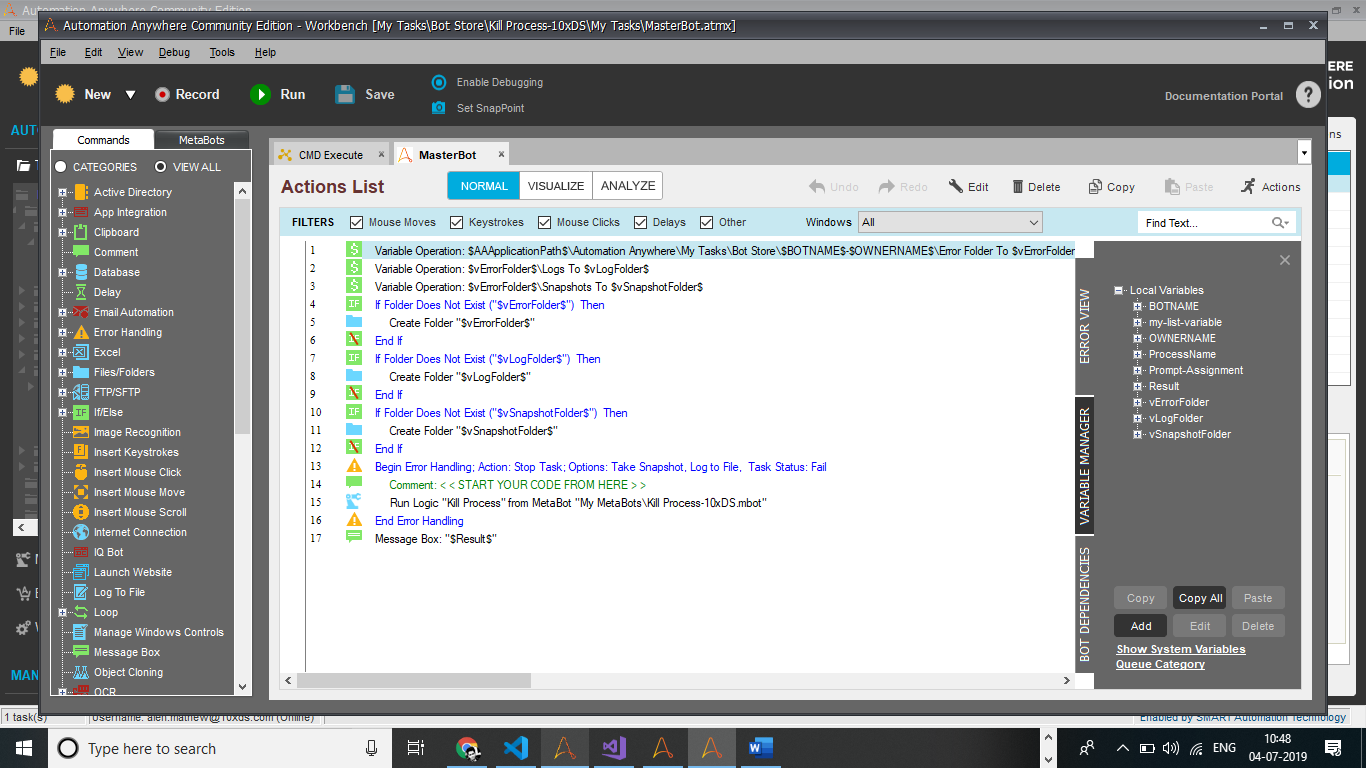Open Visual Studio Code from the taskbar
Image resolution: width=1366 pixels, height=768 pixels.
click(x=515, y=748)
